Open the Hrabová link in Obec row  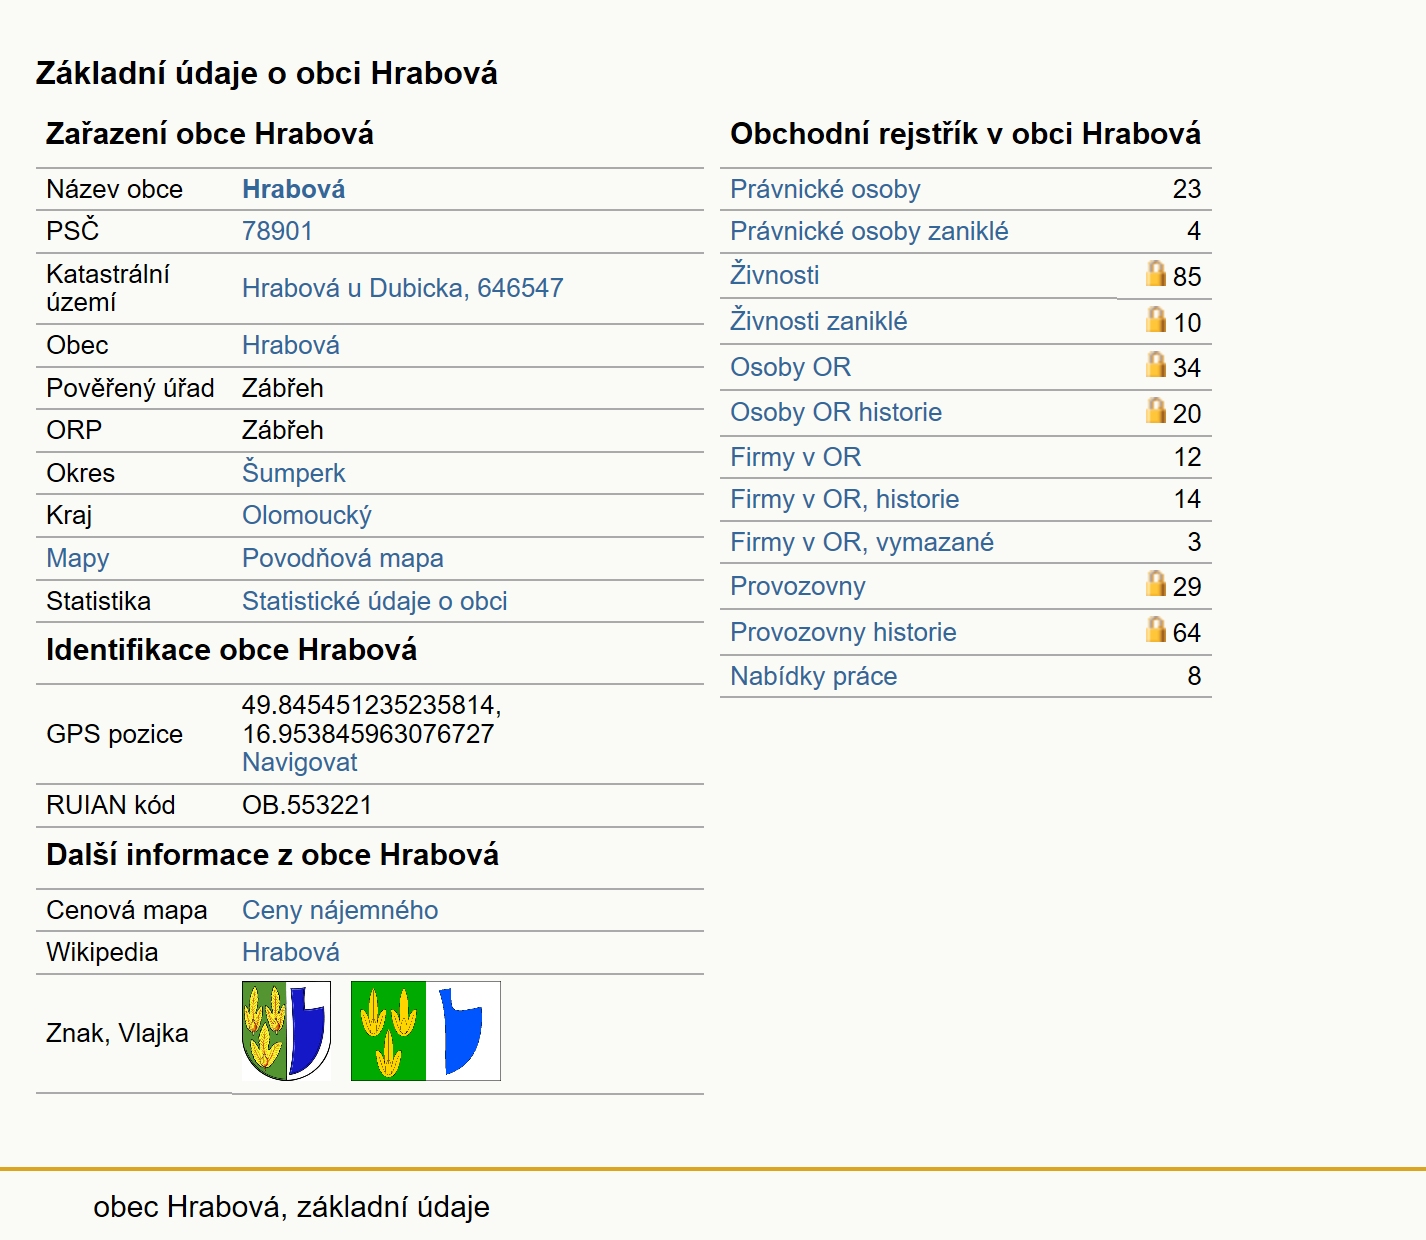[x=291, y=345]
